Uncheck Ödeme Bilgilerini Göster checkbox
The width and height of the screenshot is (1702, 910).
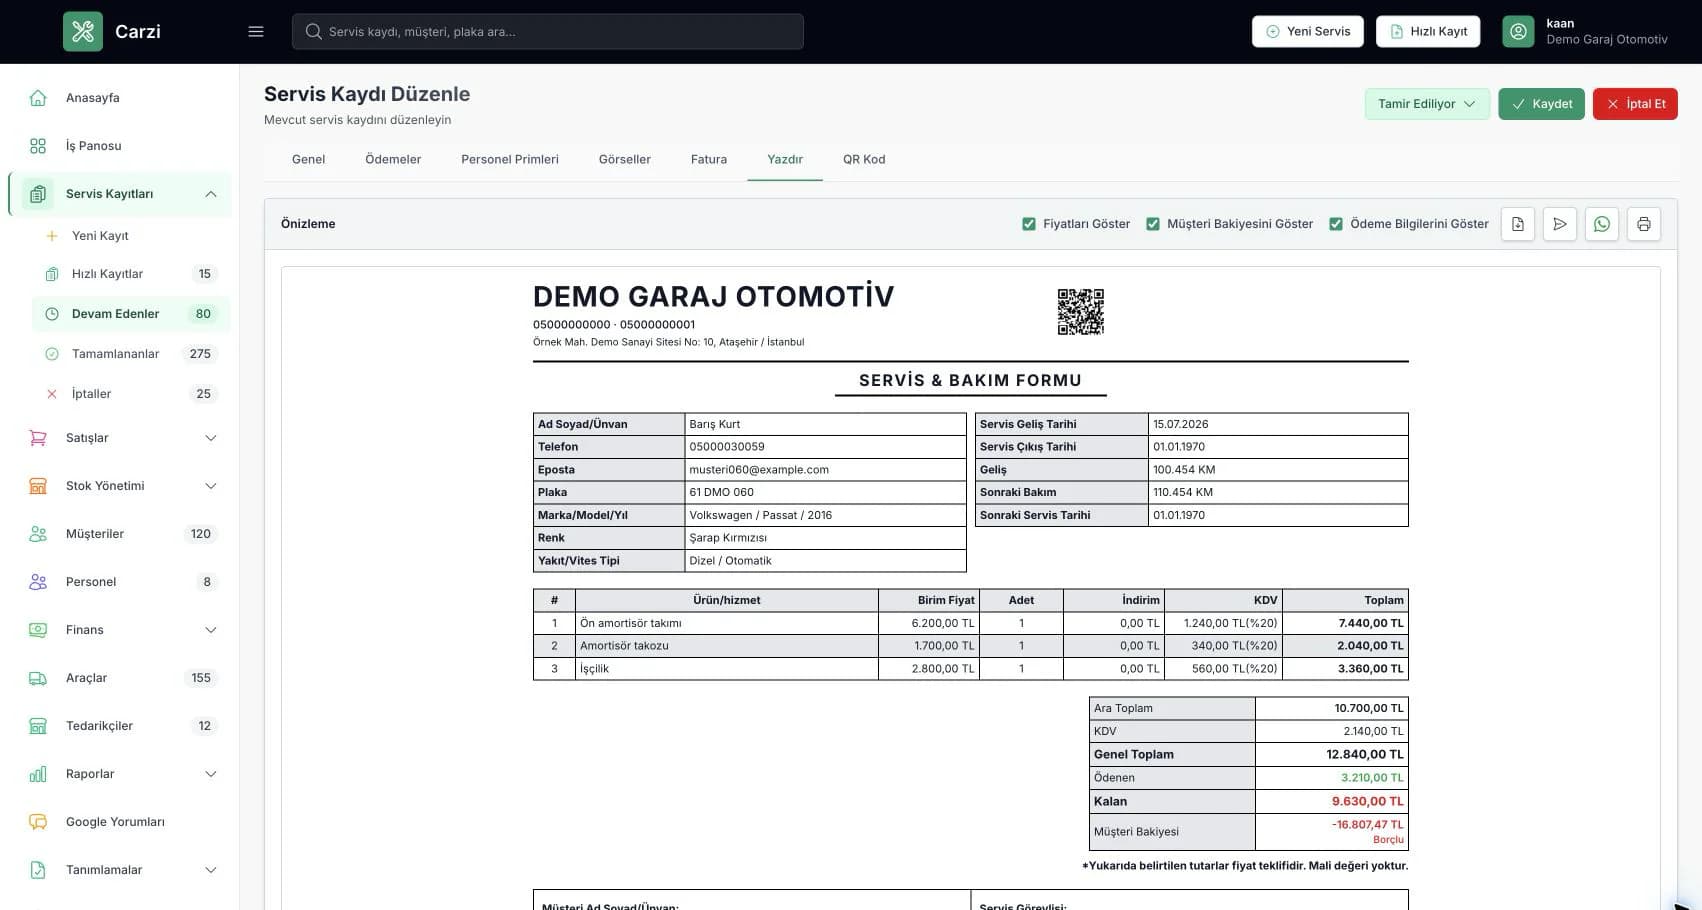pos(1336,224)
